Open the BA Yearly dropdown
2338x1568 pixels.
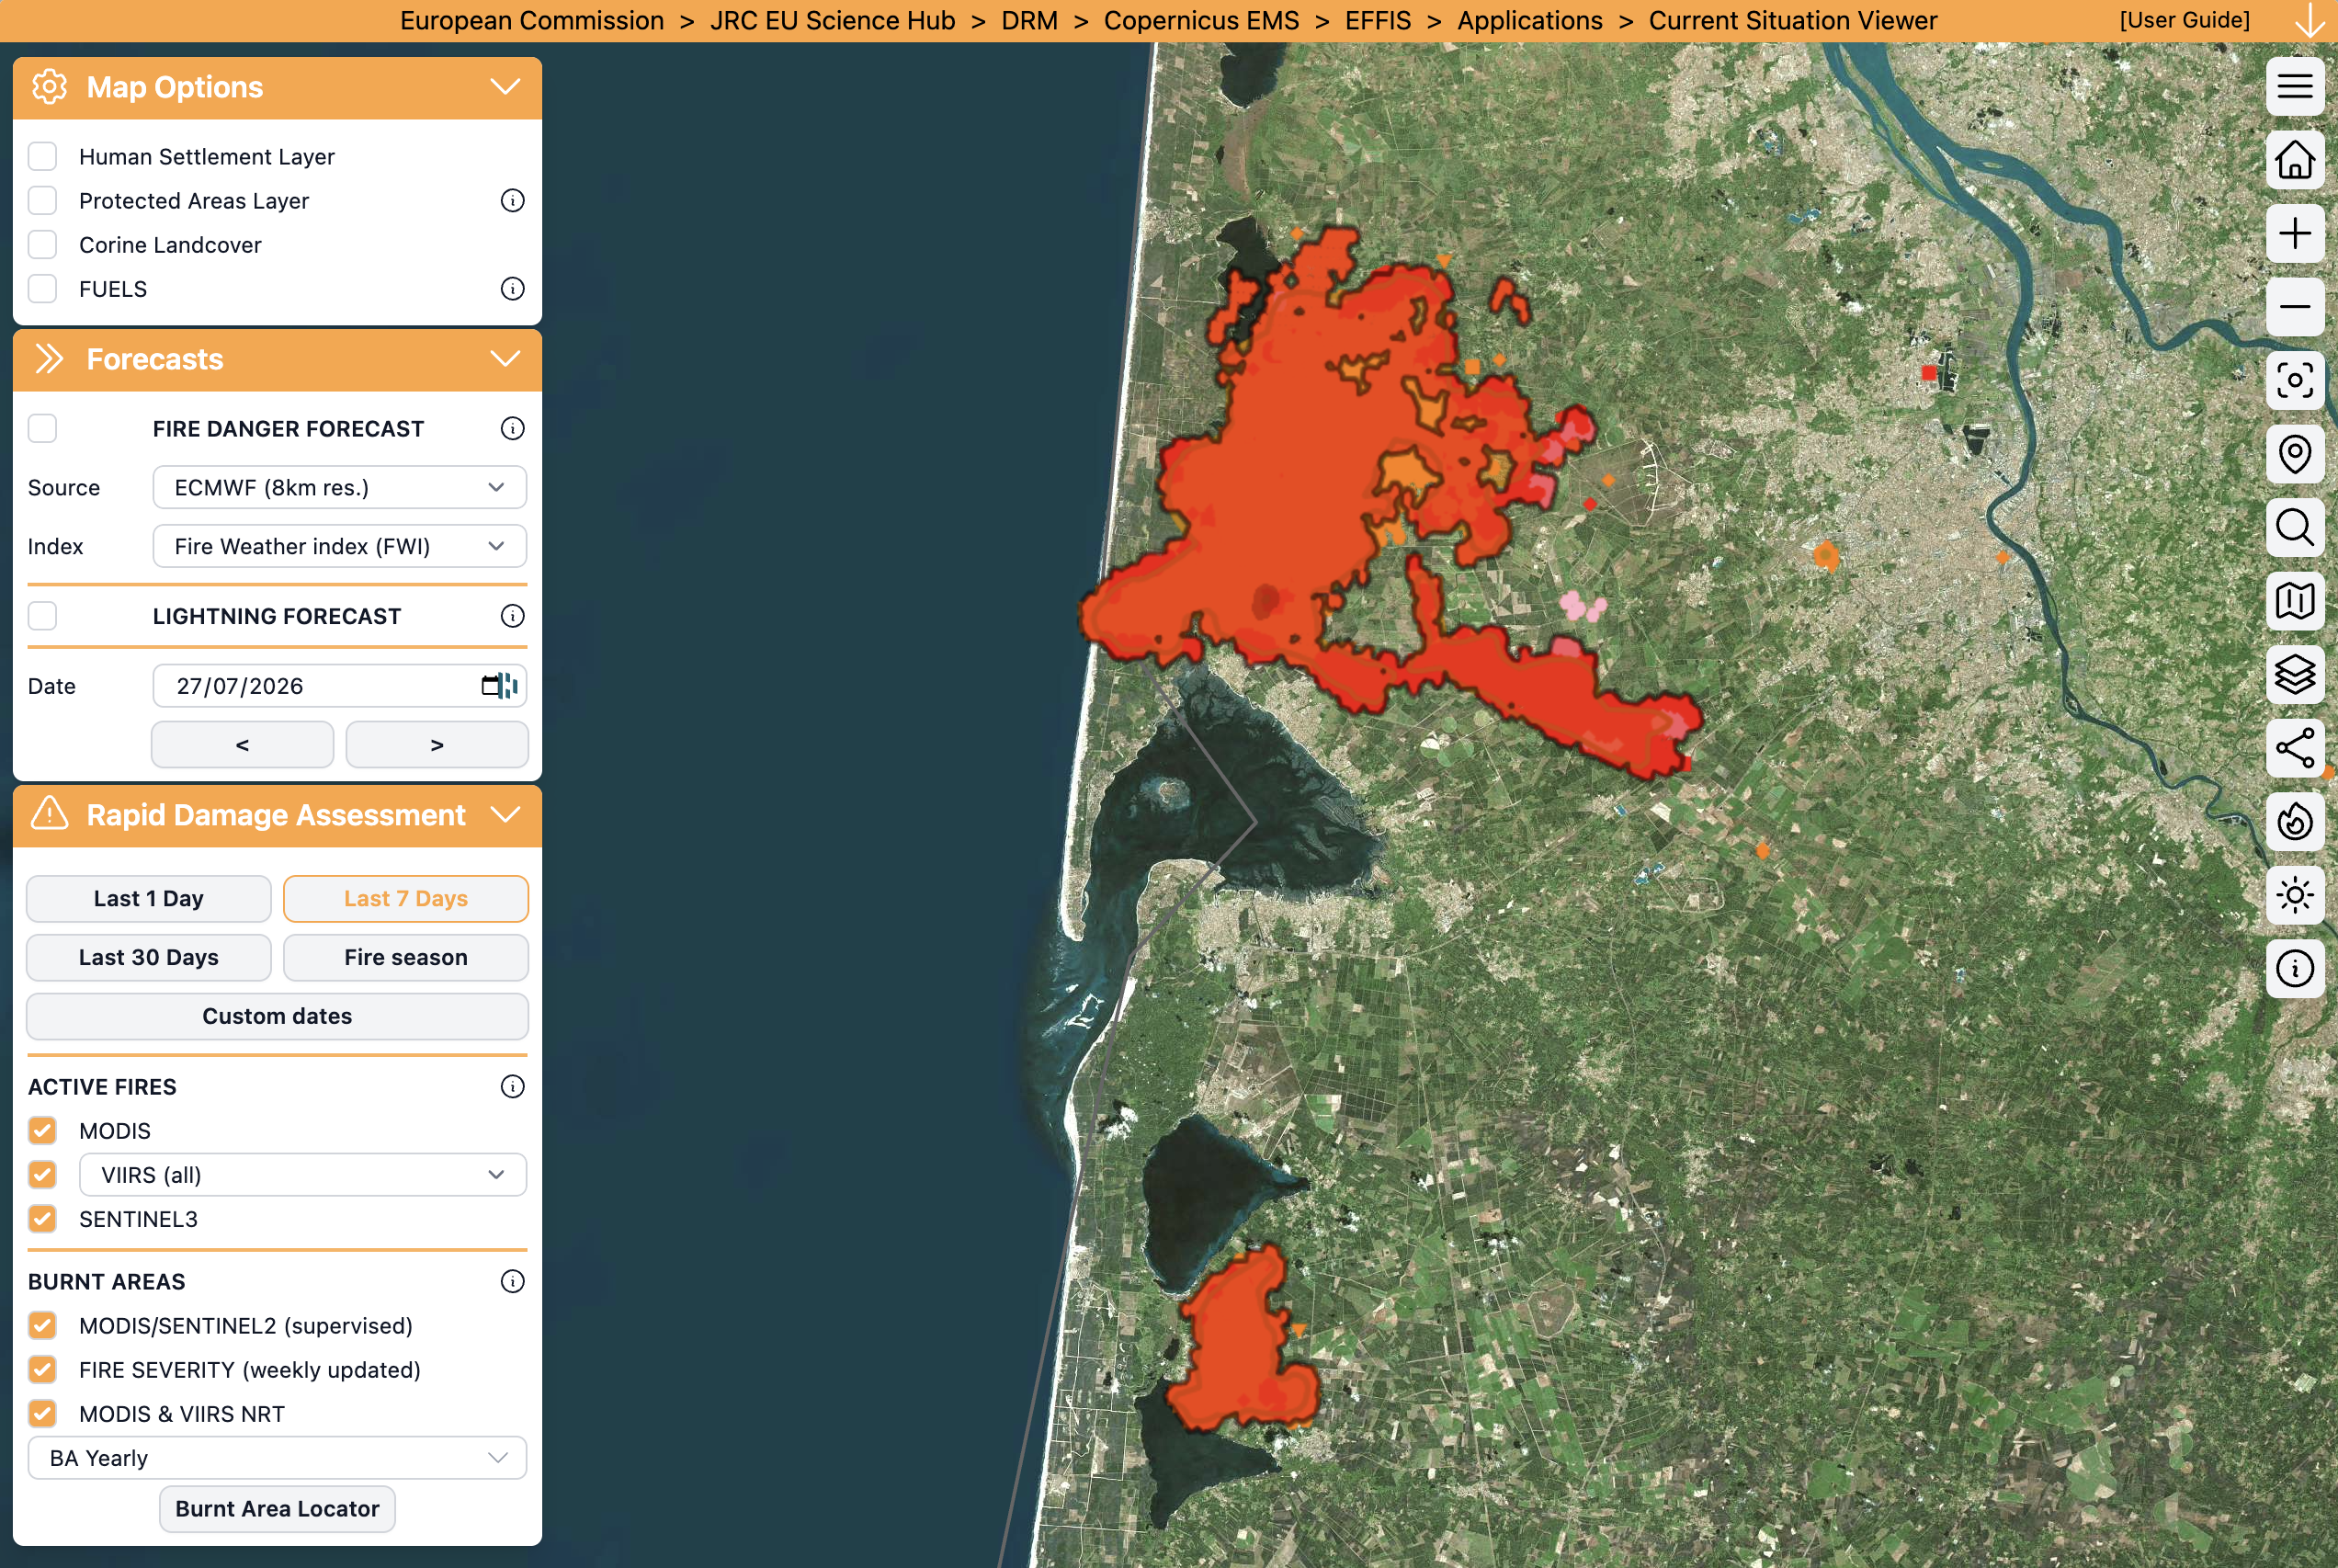click(x=277, y=1458)
